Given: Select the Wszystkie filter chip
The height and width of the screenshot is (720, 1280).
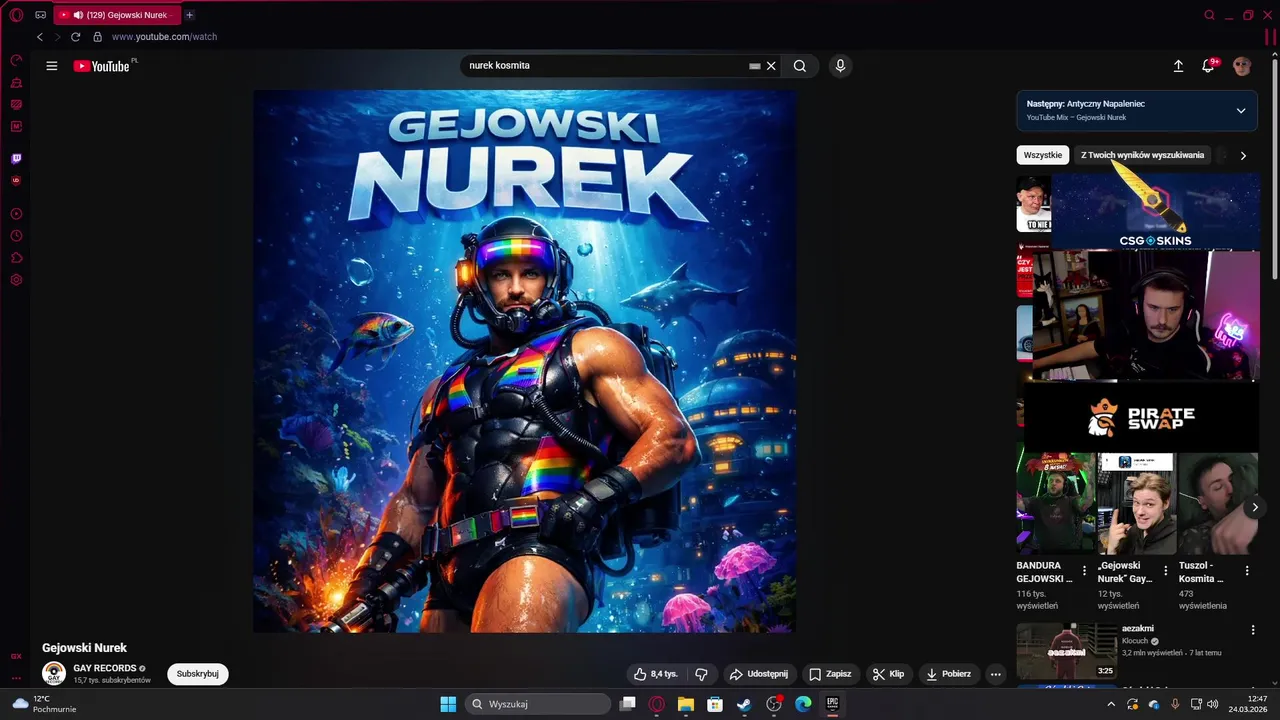Looking at the screenshot, I should [1042, 155].
